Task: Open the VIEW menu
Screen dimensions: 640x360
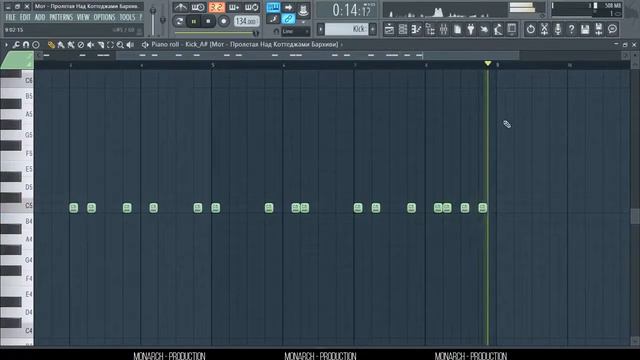Action: click(x=83, y=17)
